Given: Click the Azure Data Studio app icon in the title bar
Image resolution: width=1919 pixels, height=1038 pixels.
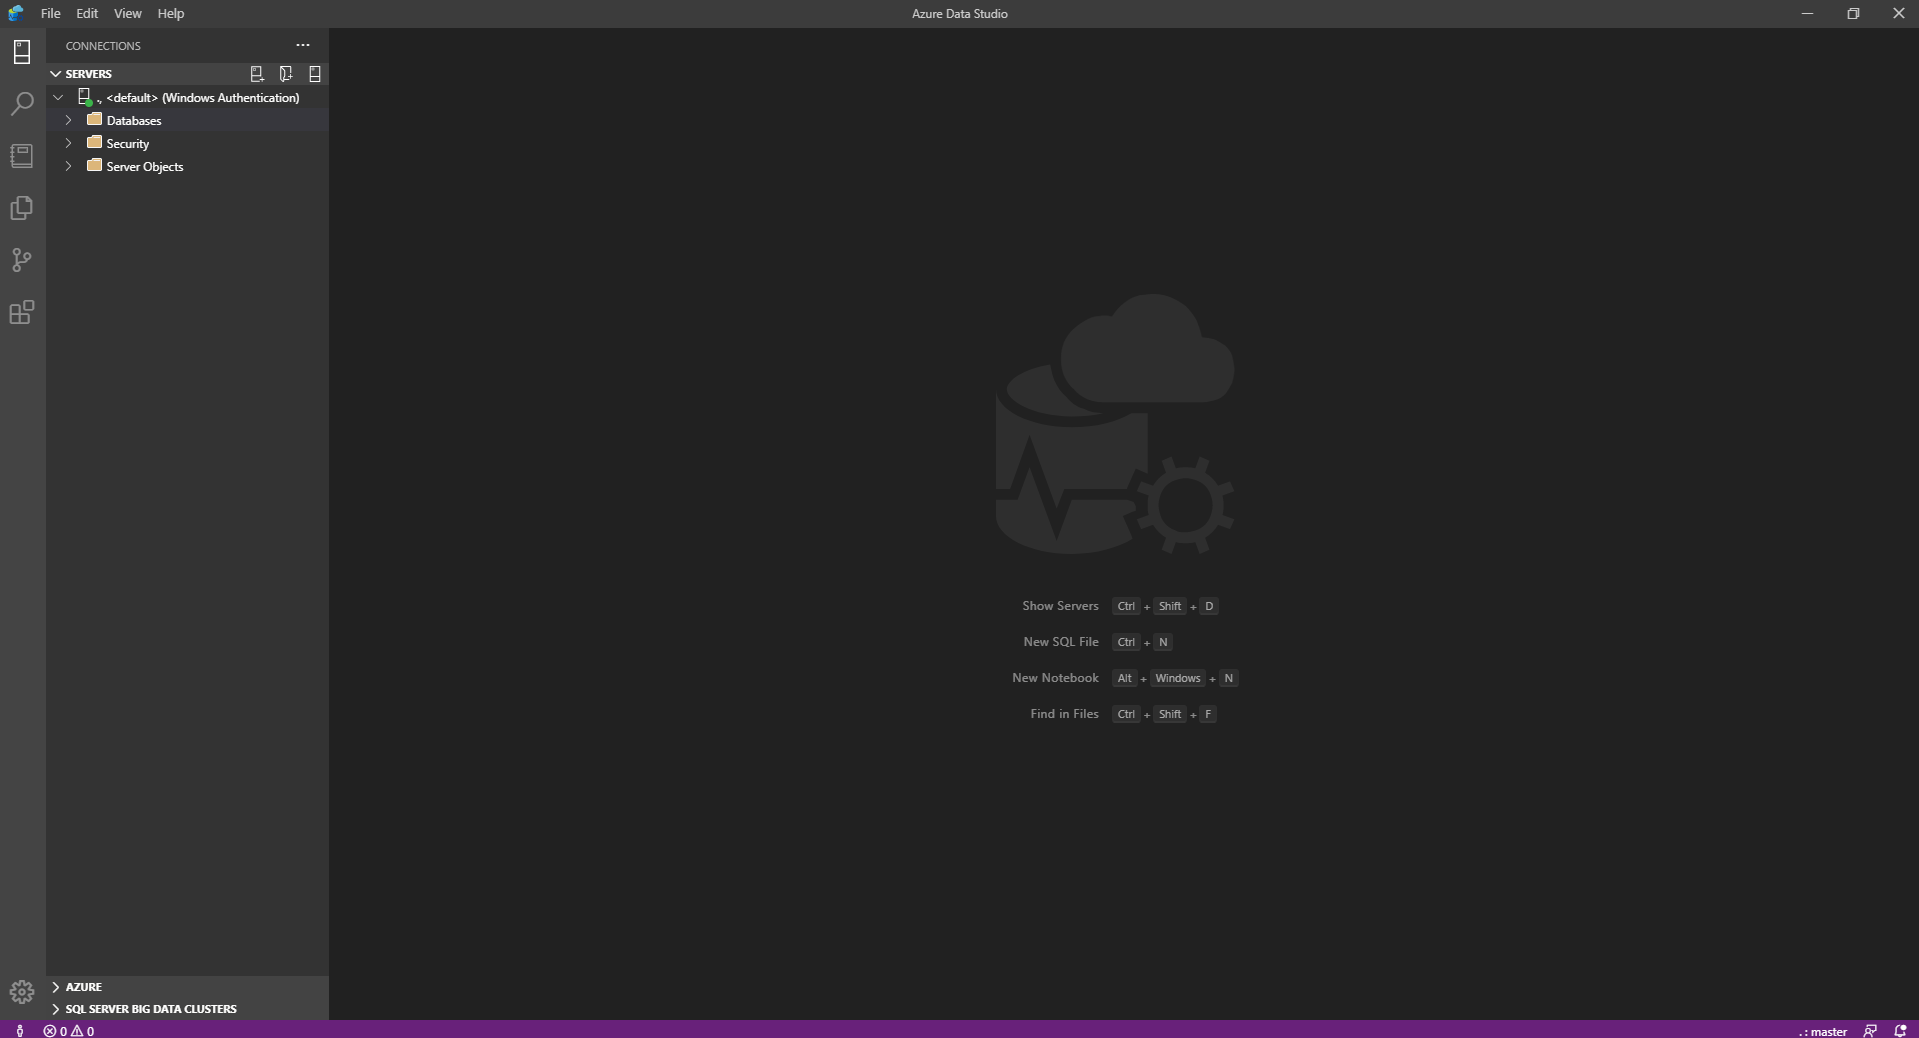Looking at the screenshot, I should point(16,13).
